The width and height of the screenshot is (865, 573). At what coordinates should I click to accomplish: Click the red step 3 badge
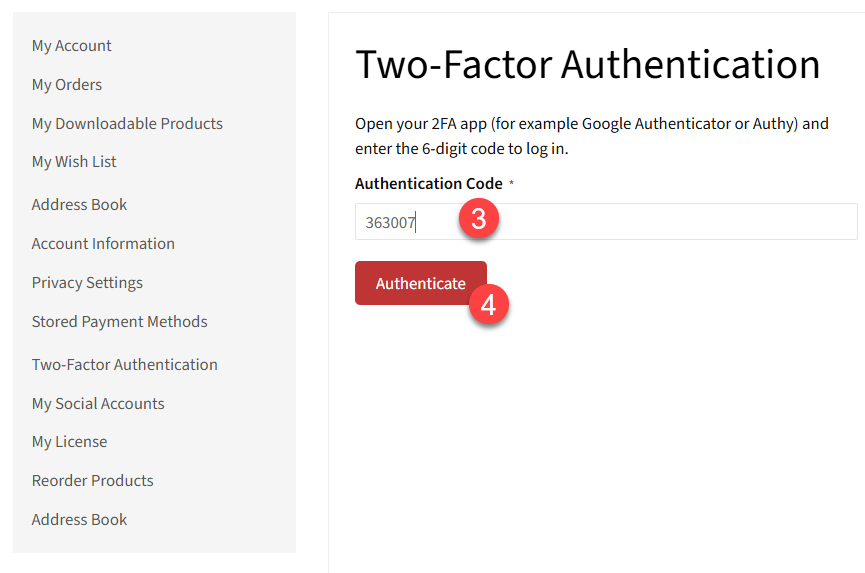pyautogui.click(x=478, y=219)
